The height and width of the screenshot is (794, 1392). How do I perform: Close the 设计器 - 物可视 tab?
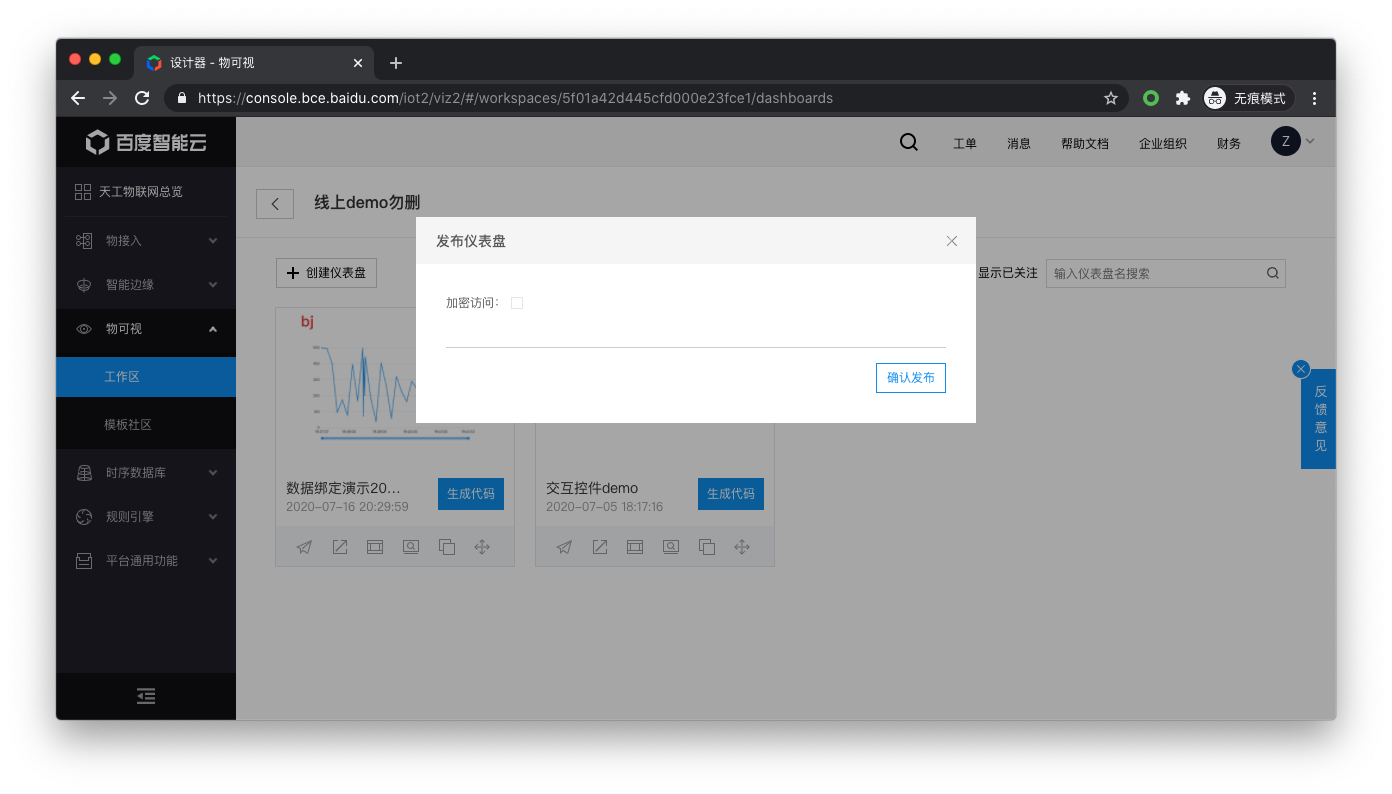[x=358, y=63]
